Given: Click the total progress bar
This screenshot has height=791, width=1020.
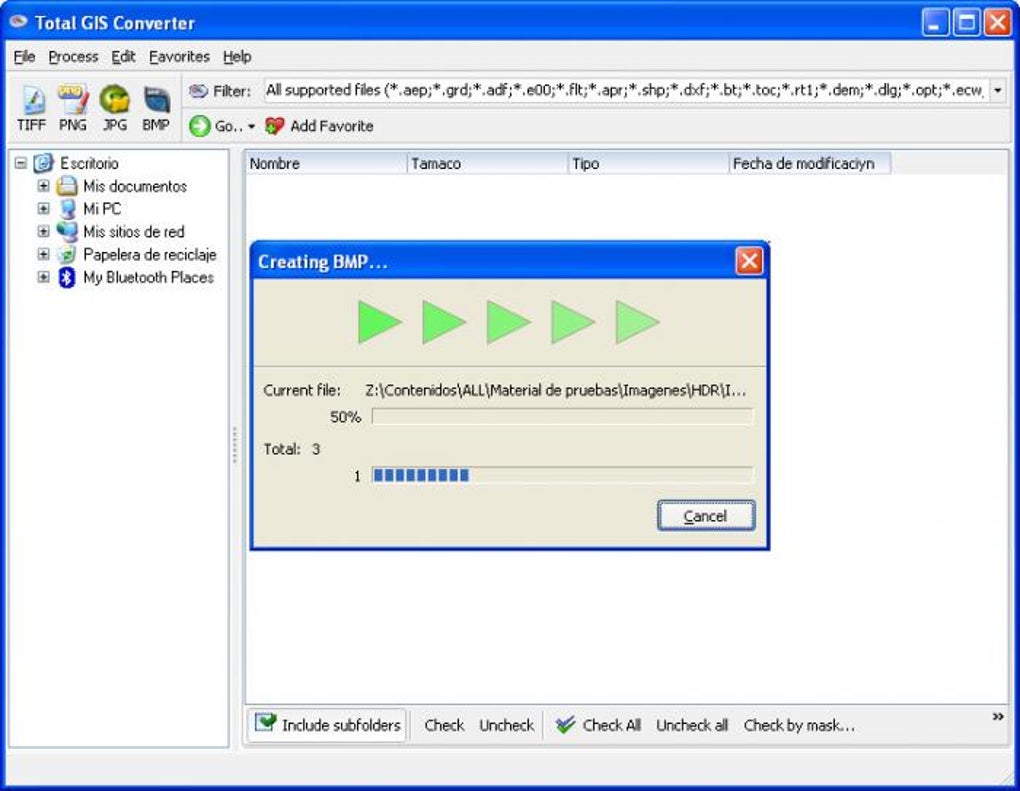Looking at the screenshot, I should (563, 476).
